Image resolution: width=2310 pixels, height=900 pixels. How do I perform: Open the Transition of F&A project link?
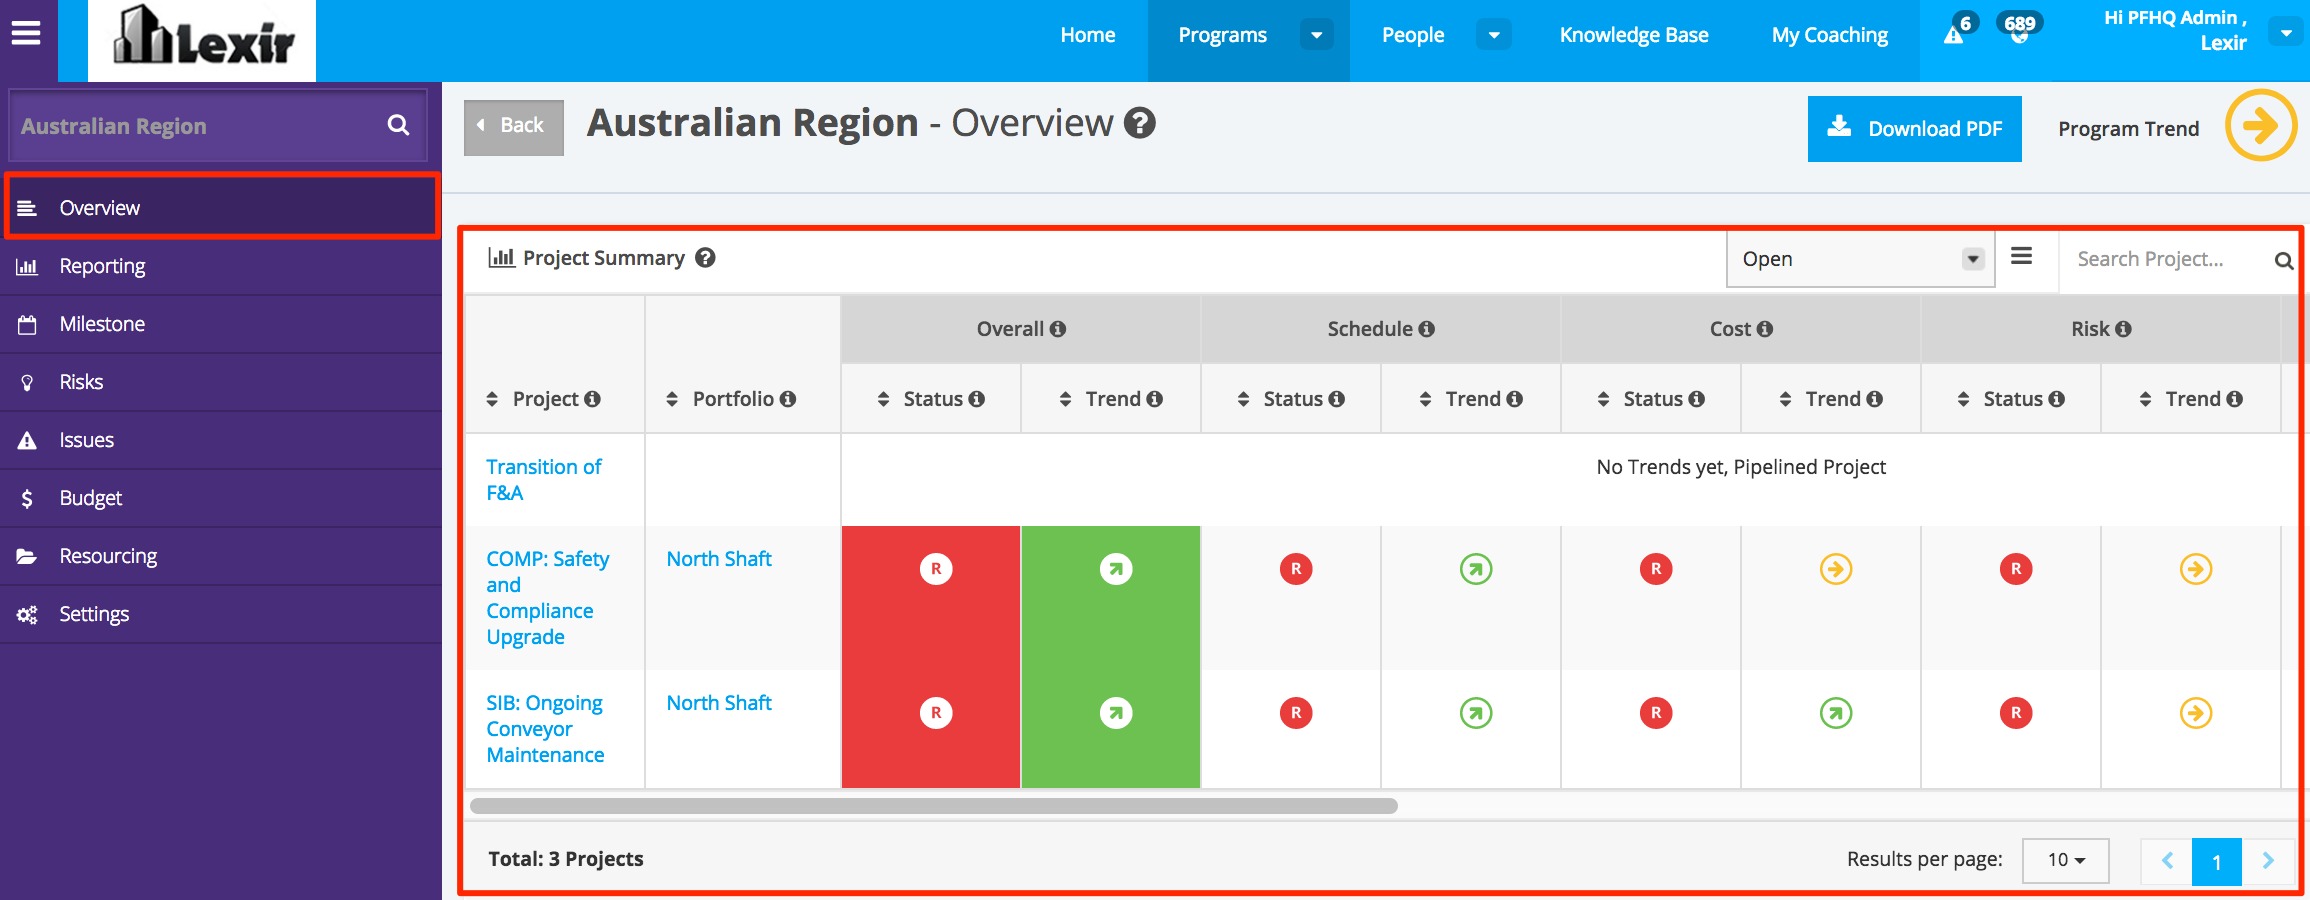(x=544, y=480)
